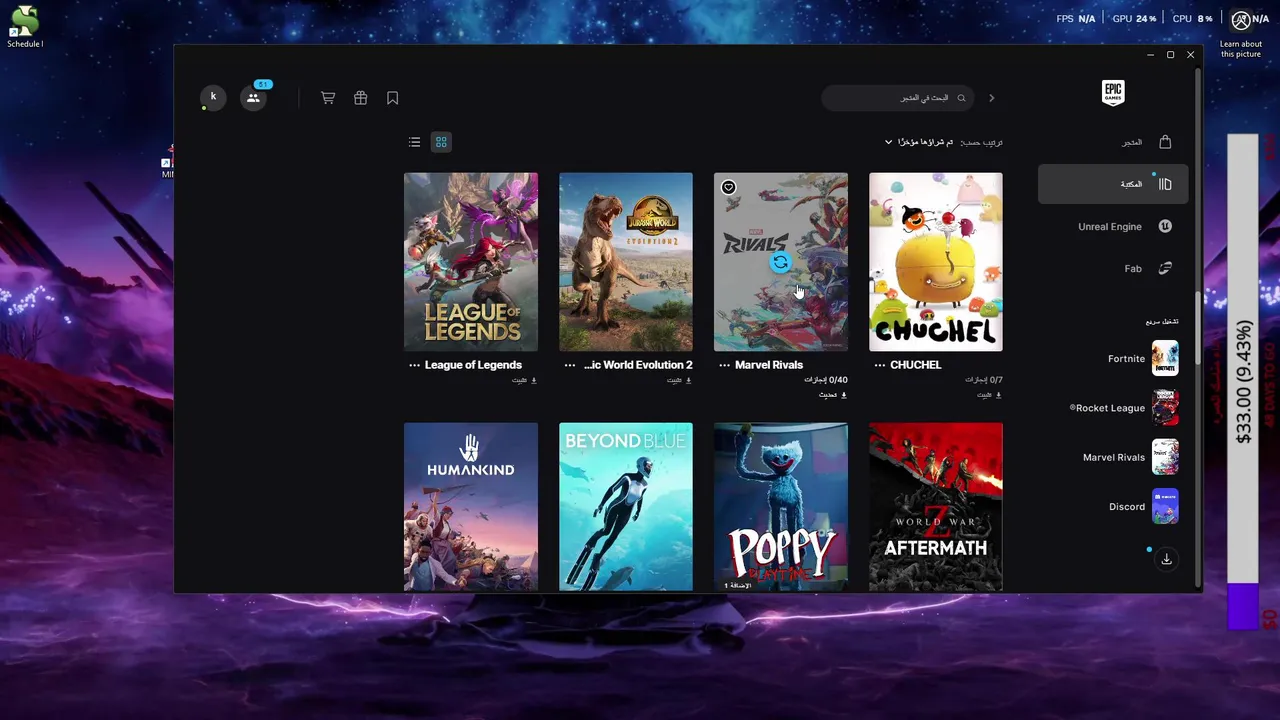Image resolution: width=1280 pixels, height=720 pixels.
Task: Open Marvel Rivals three-dot menu
Action: click(x=725, y=365)
